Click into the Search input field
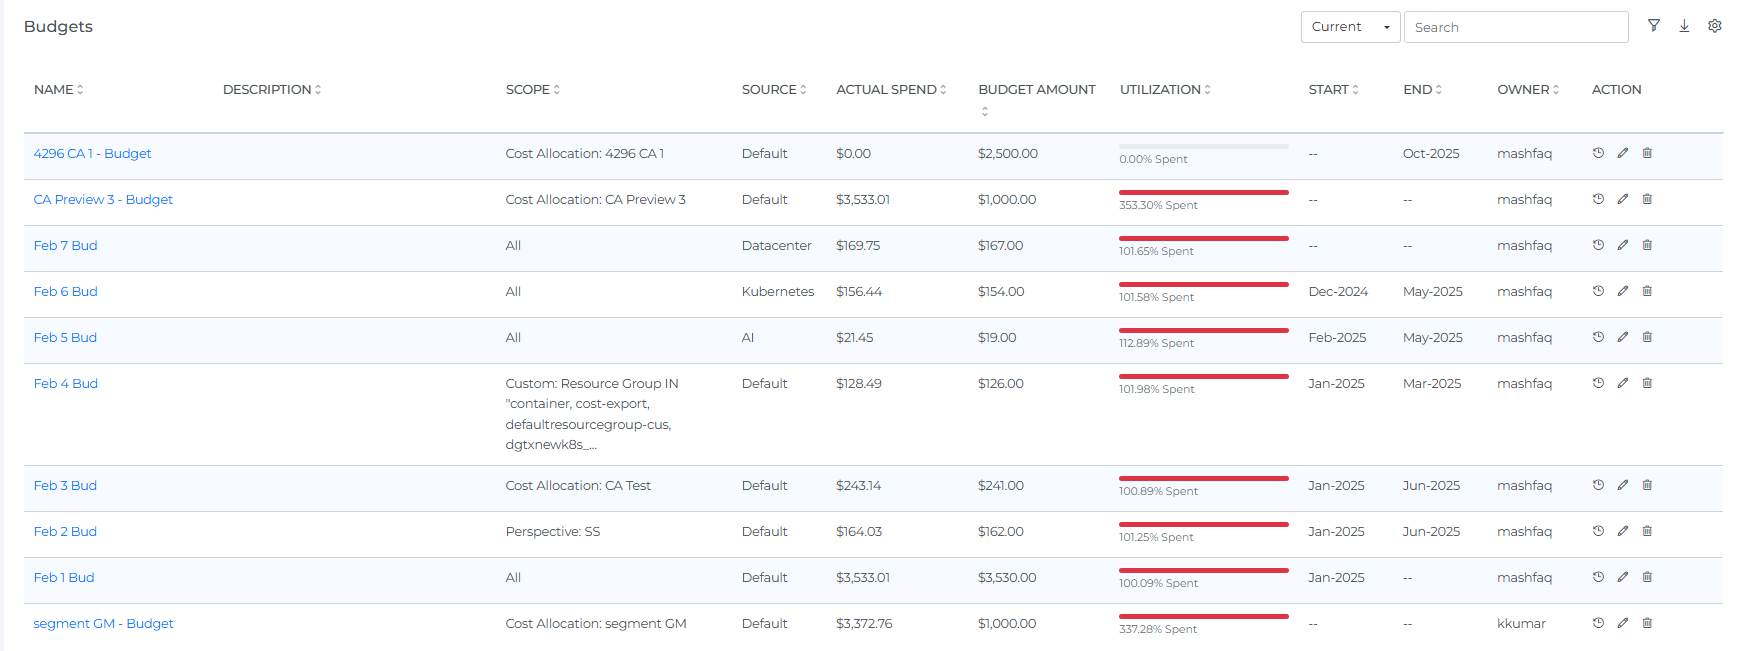 [1515, 27]
